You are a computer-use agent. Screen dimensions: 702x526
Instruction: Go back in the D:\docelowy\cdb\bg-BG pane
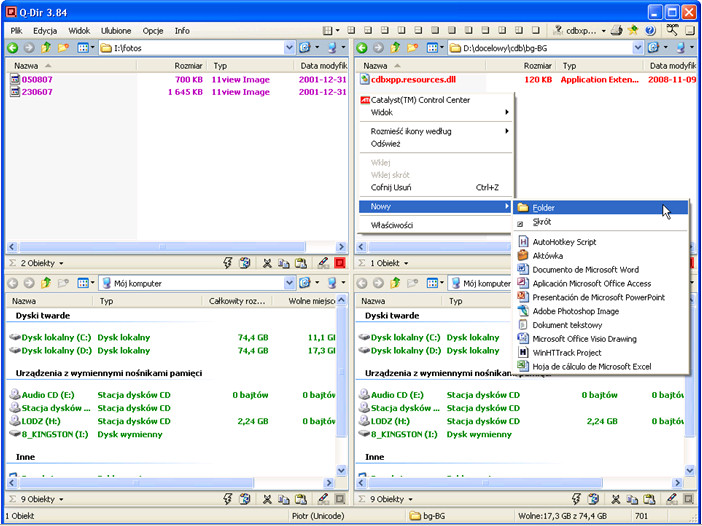click(x=362, y=47)
